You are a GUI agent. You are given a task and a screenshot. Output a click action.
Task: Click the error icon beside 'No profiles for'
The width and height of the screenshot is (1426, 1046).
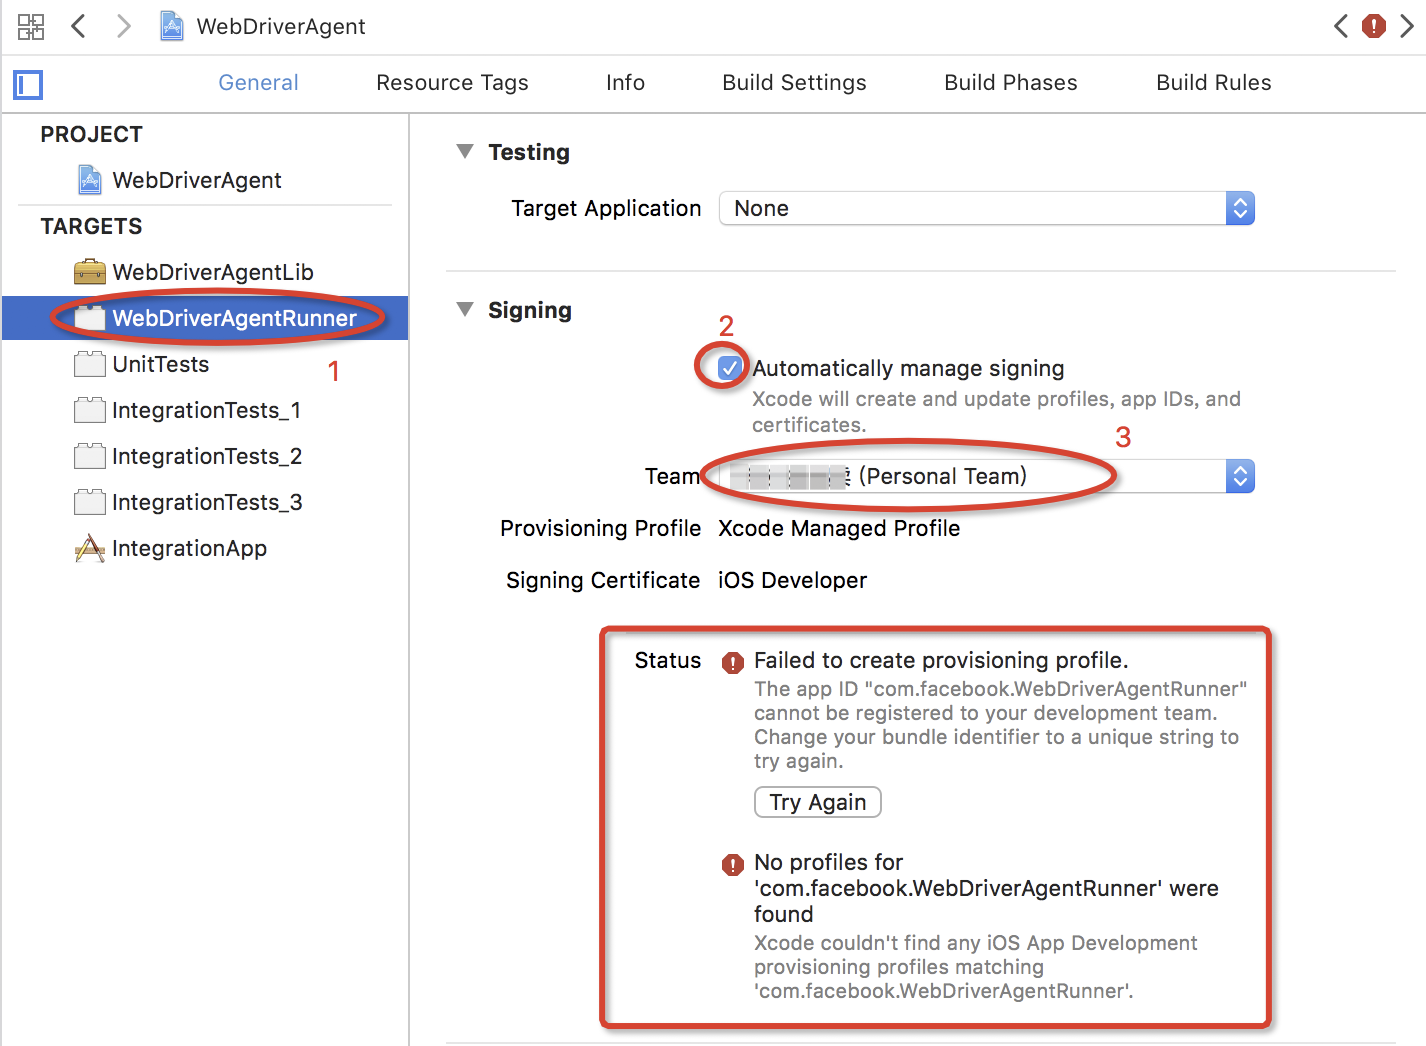(733, 864)
